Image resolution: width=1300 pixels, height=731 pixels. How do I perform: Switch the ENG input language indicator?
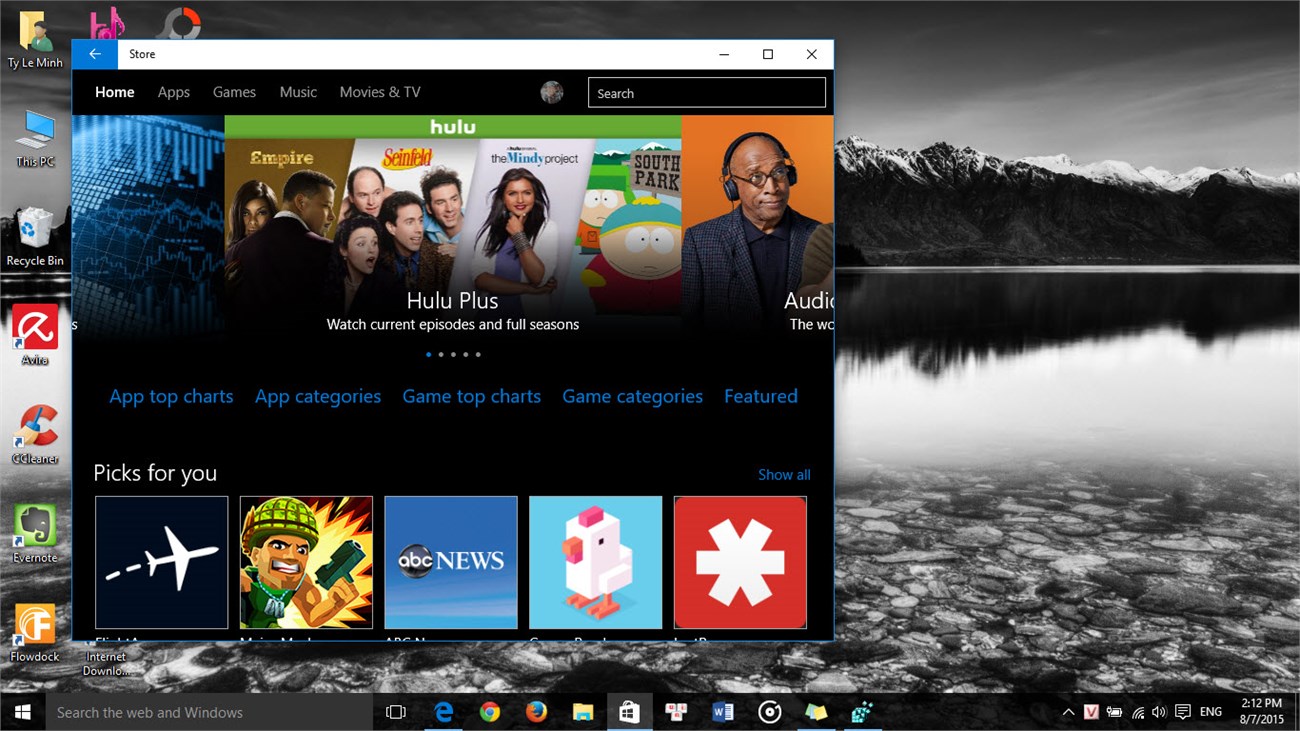point(1211,712)
